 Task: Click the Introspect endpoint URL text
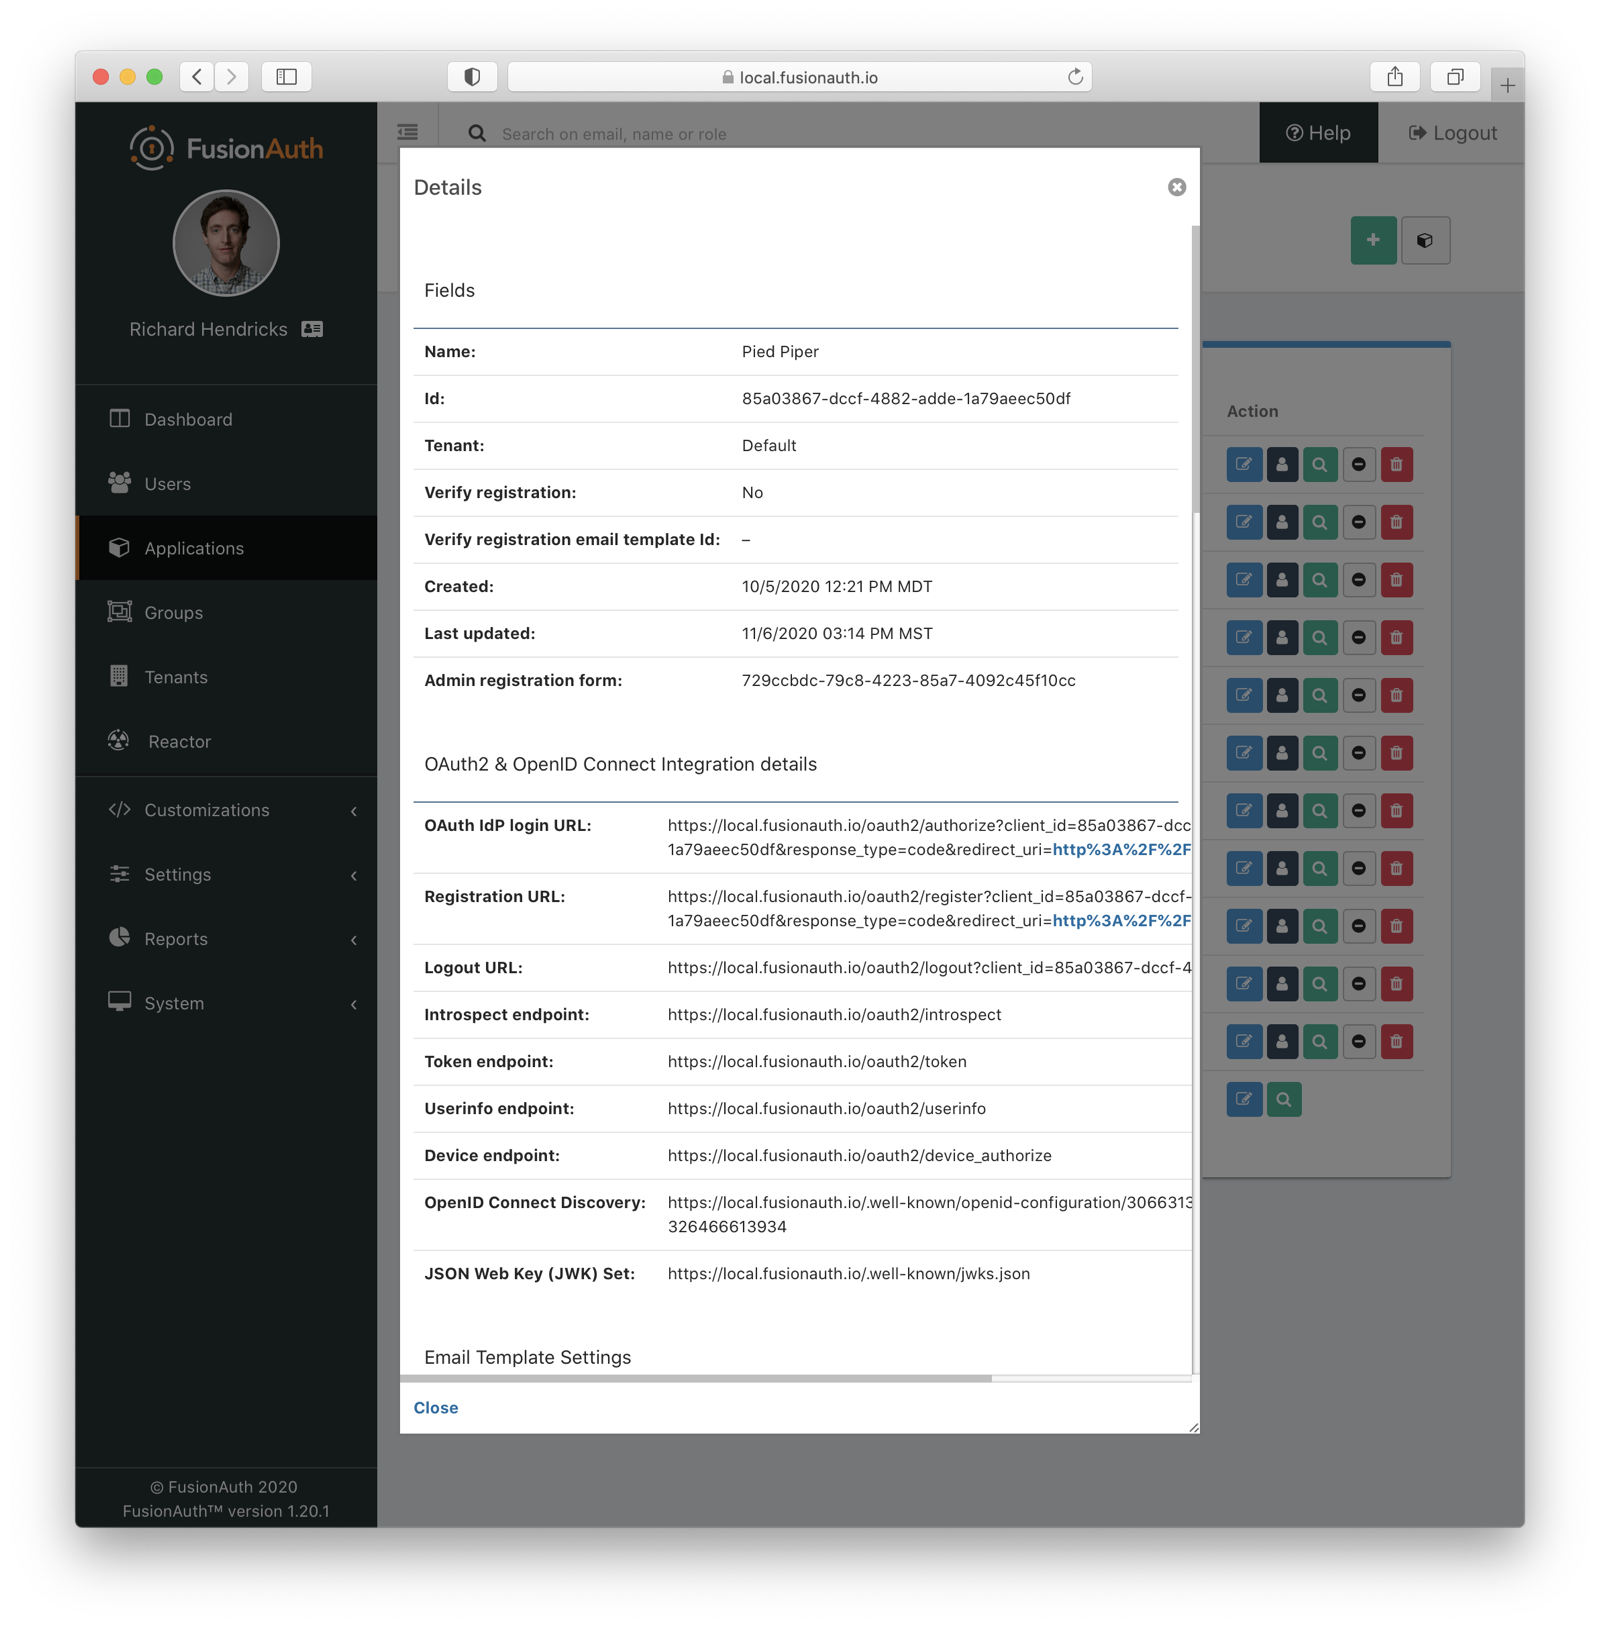834,1014
